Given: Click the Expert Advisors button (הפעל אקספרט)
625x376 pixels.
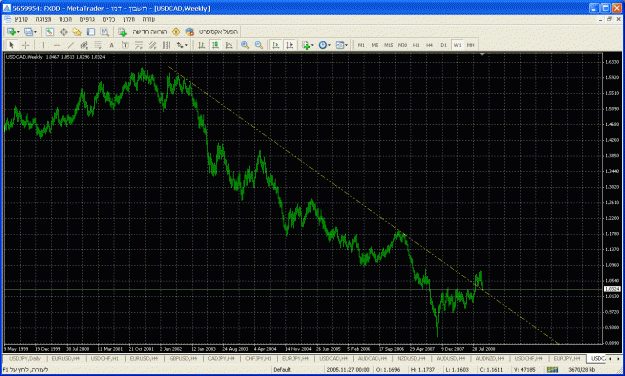Looking at the screenshot, I should [x=212, y=31].
